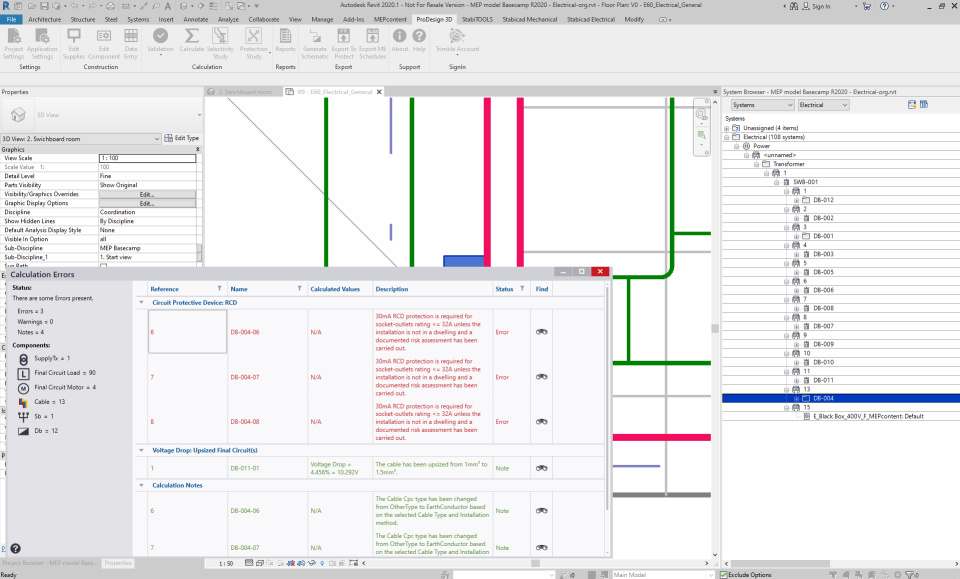Open Export To Protect tool
960x579 pixels.
pos(344,36)
